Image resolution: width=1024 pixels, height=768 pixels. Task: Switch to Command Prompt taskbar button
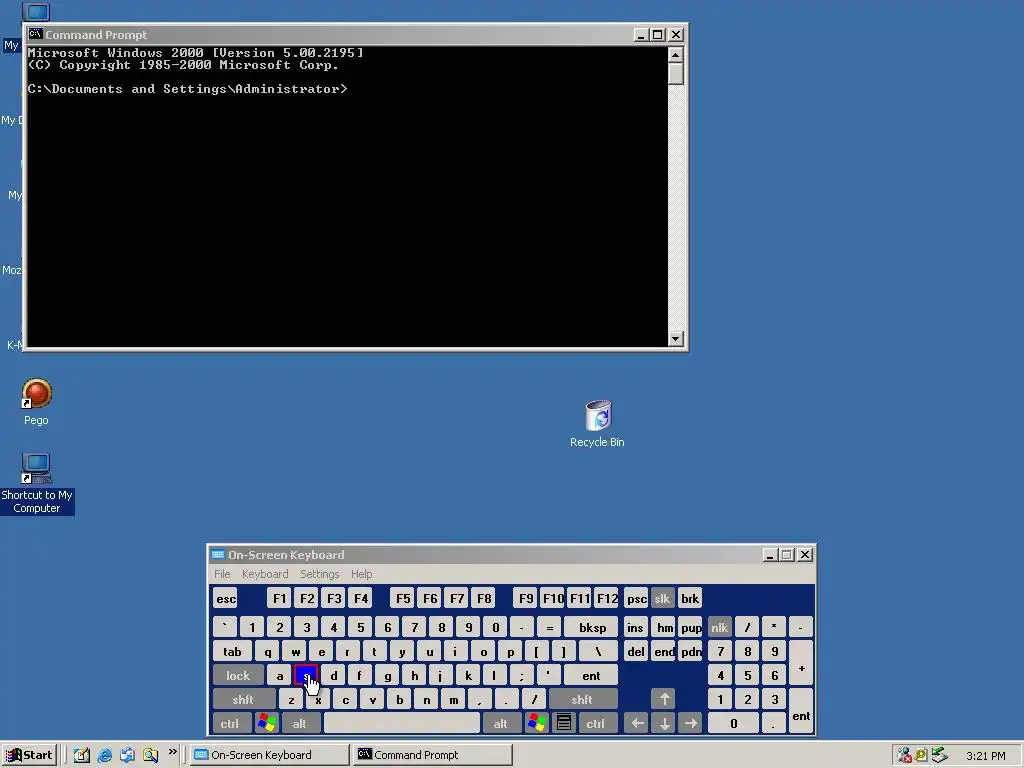(433, 755)
